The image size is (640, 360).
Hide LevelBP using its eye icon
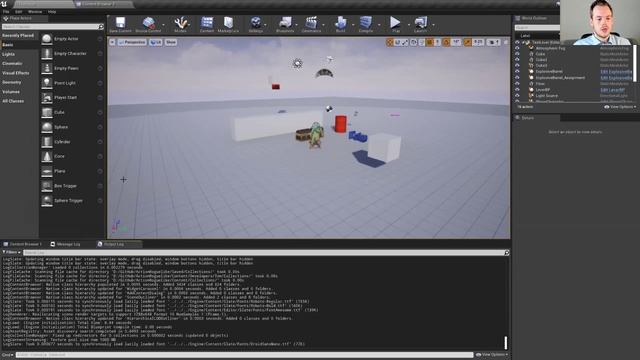[x=517, y=89]
